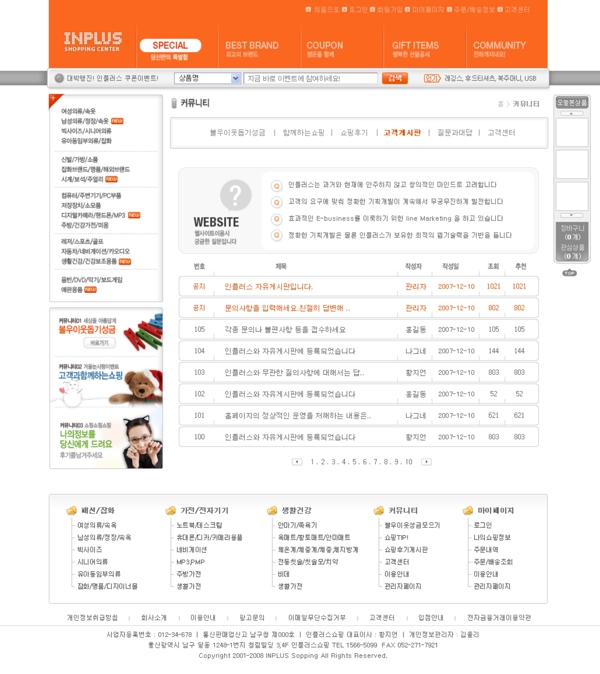Click the 커뮤니티 breadcrumb at top right
This screenshot has height=674, width=600.
click(x=526, y=104)
